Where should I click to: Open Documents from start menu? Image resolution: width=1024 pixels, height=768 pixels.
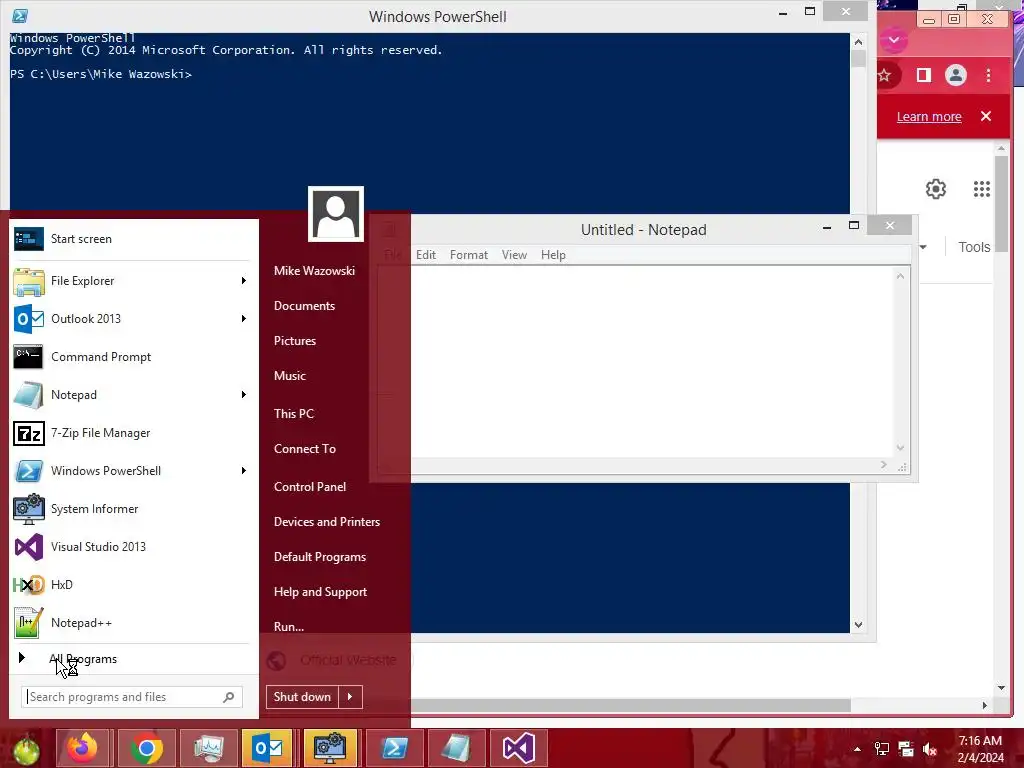click(x=304, y=306)
